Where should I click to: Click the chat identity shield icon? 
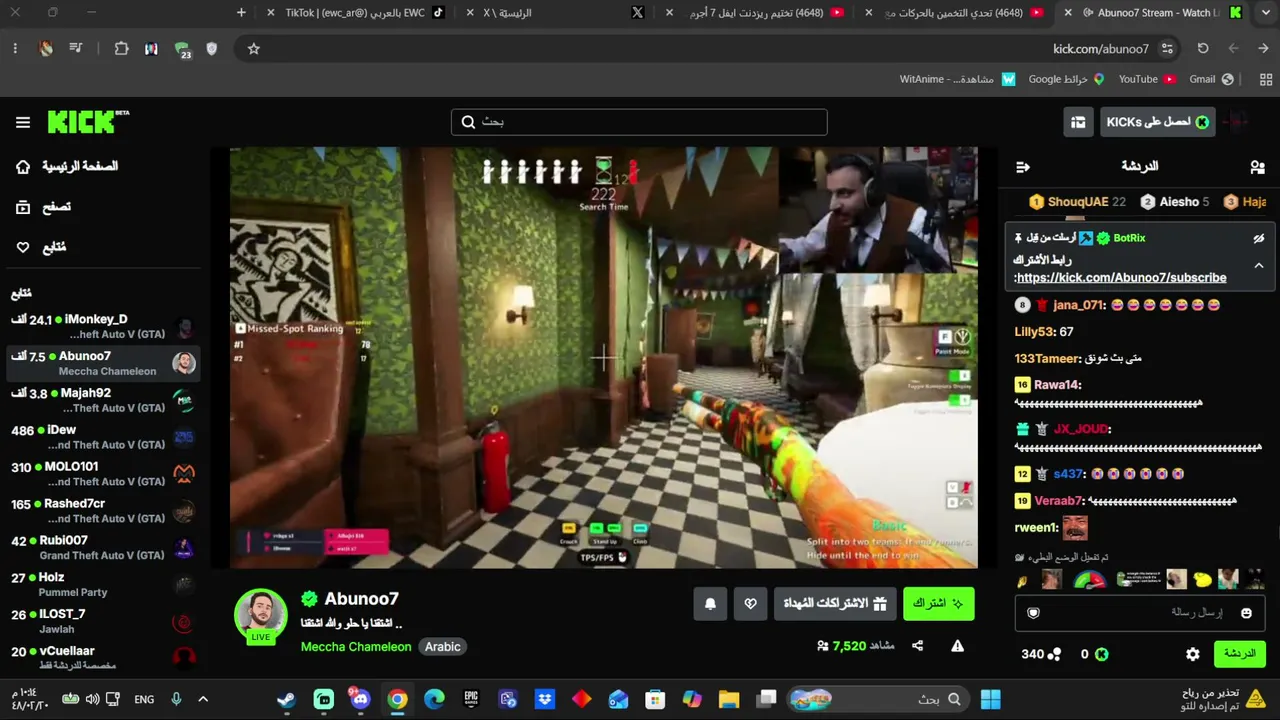(x=1034, y=613)
